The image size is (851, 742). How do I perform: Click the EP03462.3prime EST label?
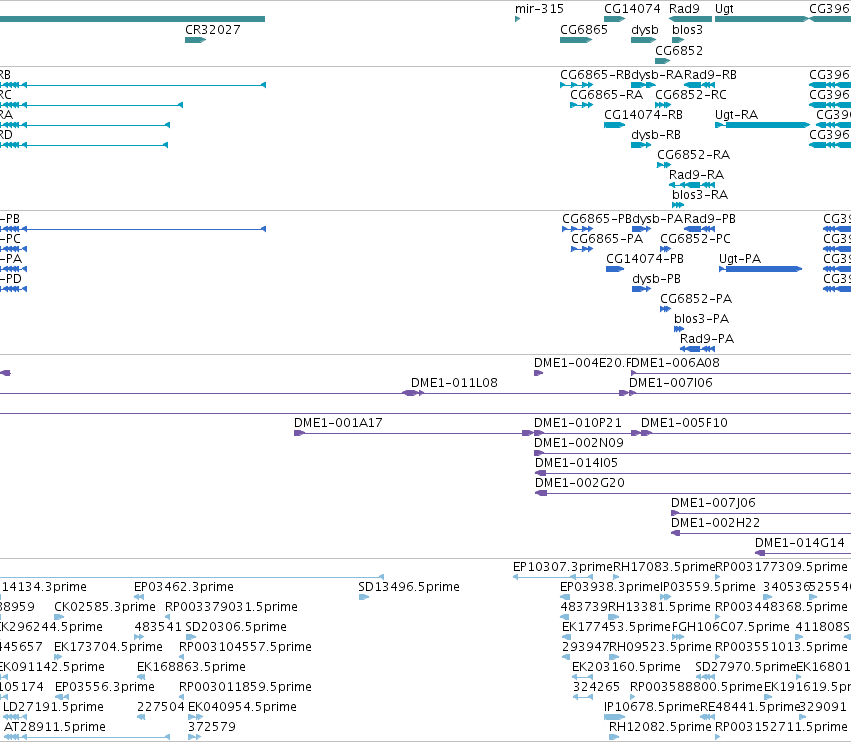(183, 587)
